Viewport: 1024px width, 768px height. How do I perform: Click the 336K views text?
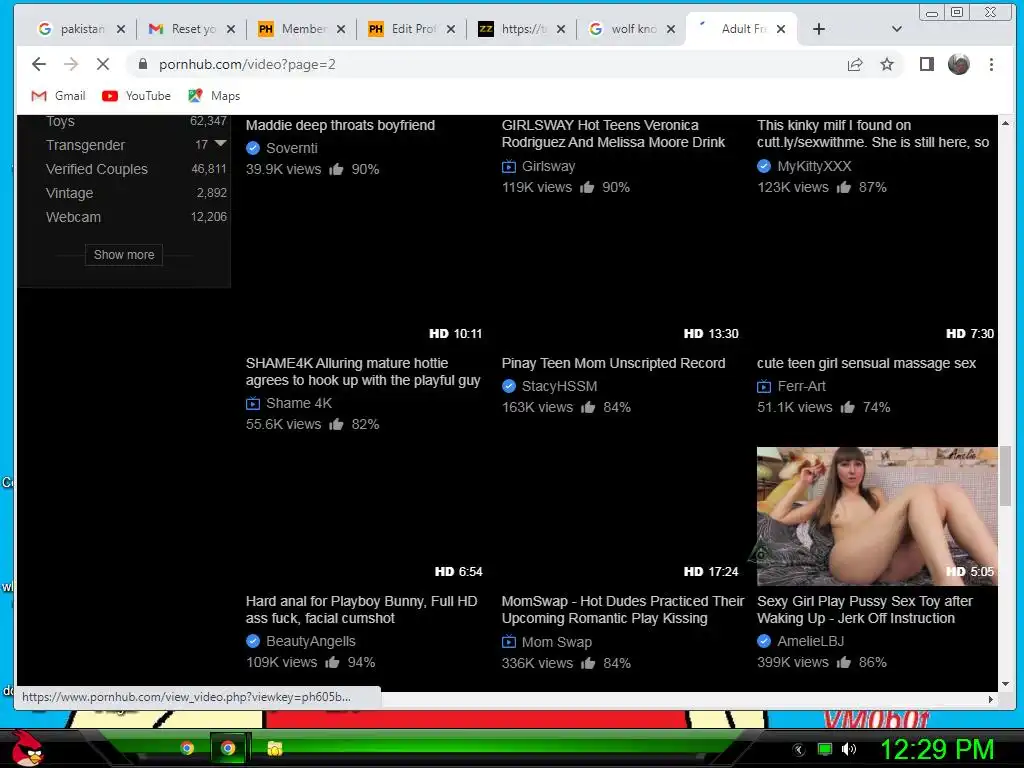[x=537, y=664]
